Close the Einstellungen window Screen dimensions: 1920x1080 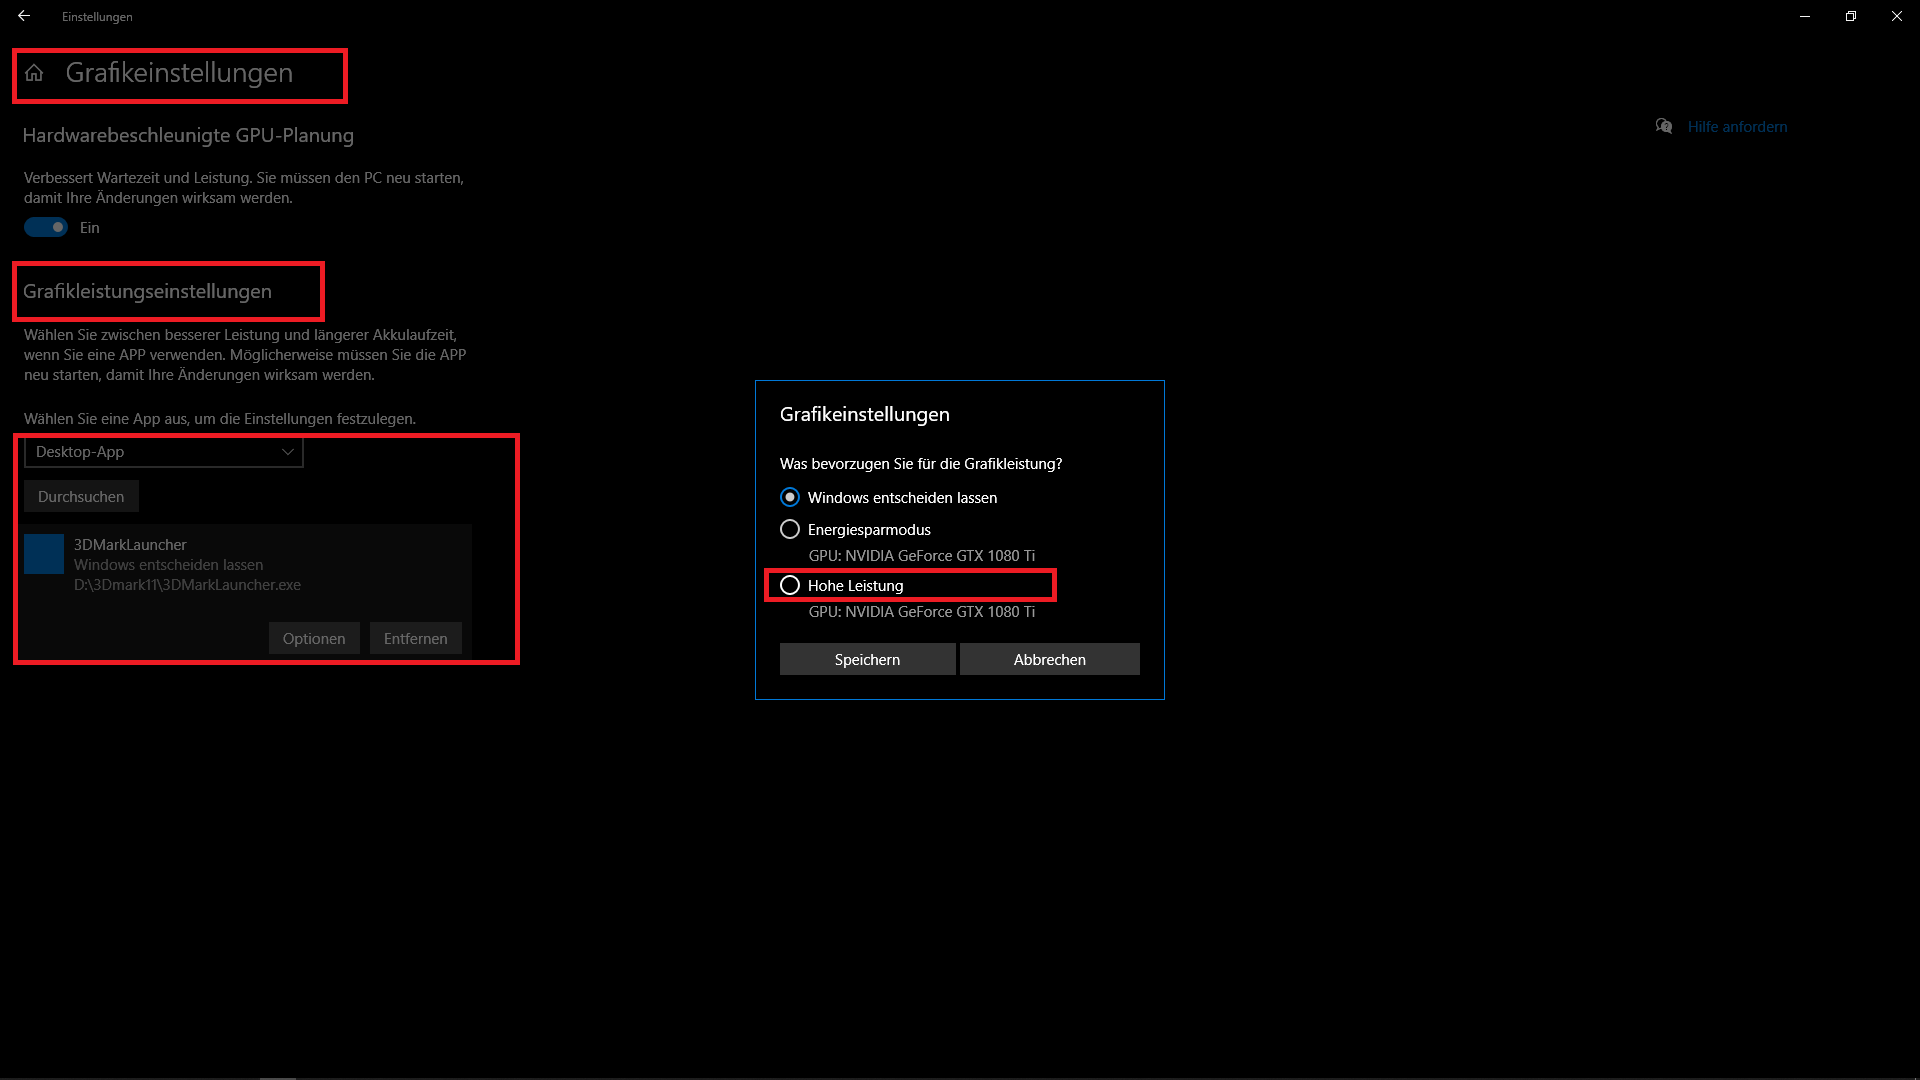coord(1897,16)
